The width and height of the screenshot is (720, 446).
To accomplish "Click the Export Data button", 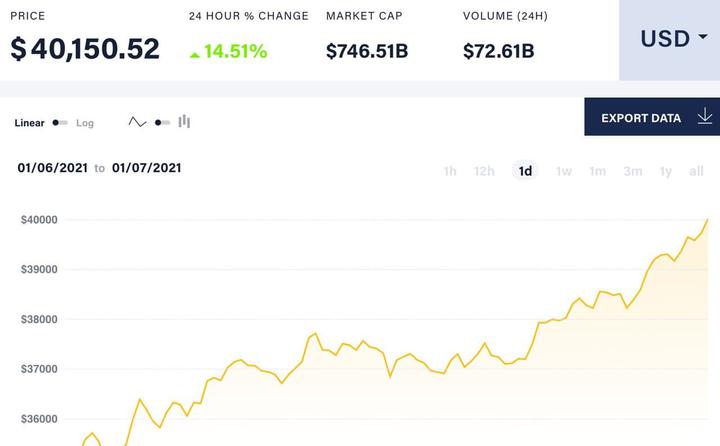I will coord(652,117).
